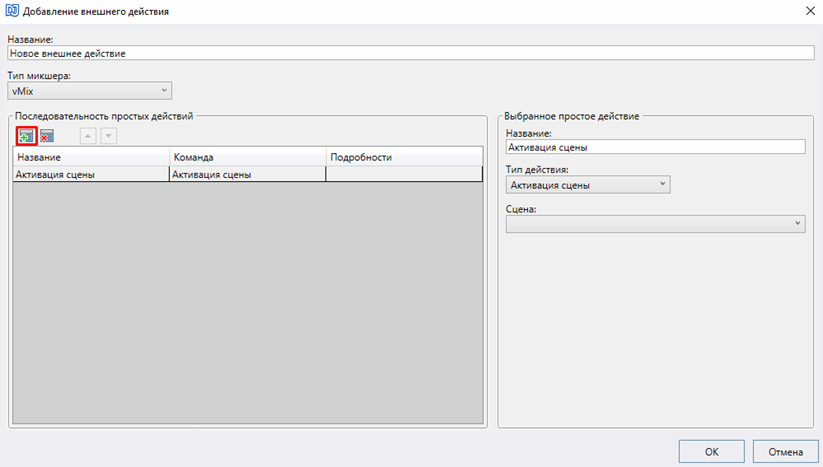Delete the selected simple action
823x467 pixels.
click(47, 136)
